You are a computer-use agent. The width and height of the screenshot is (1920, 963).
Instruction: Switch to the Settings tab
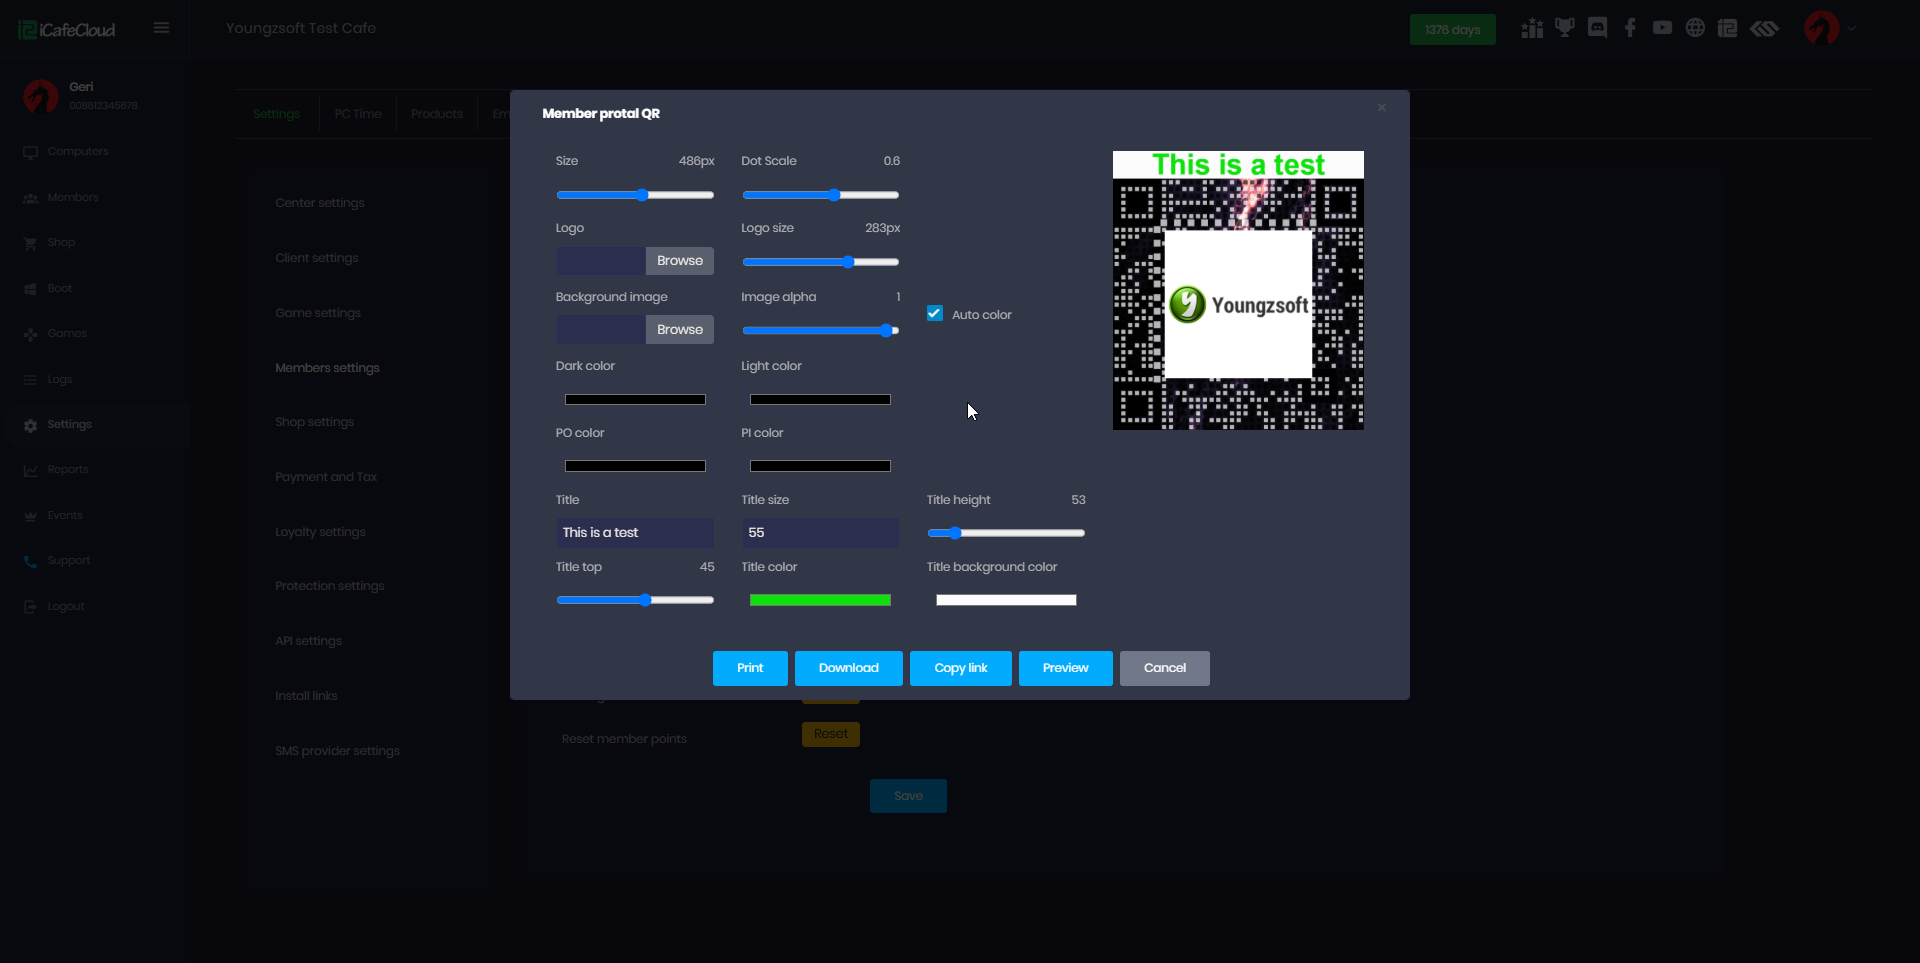pyautogui.click(x=277, y=114)
